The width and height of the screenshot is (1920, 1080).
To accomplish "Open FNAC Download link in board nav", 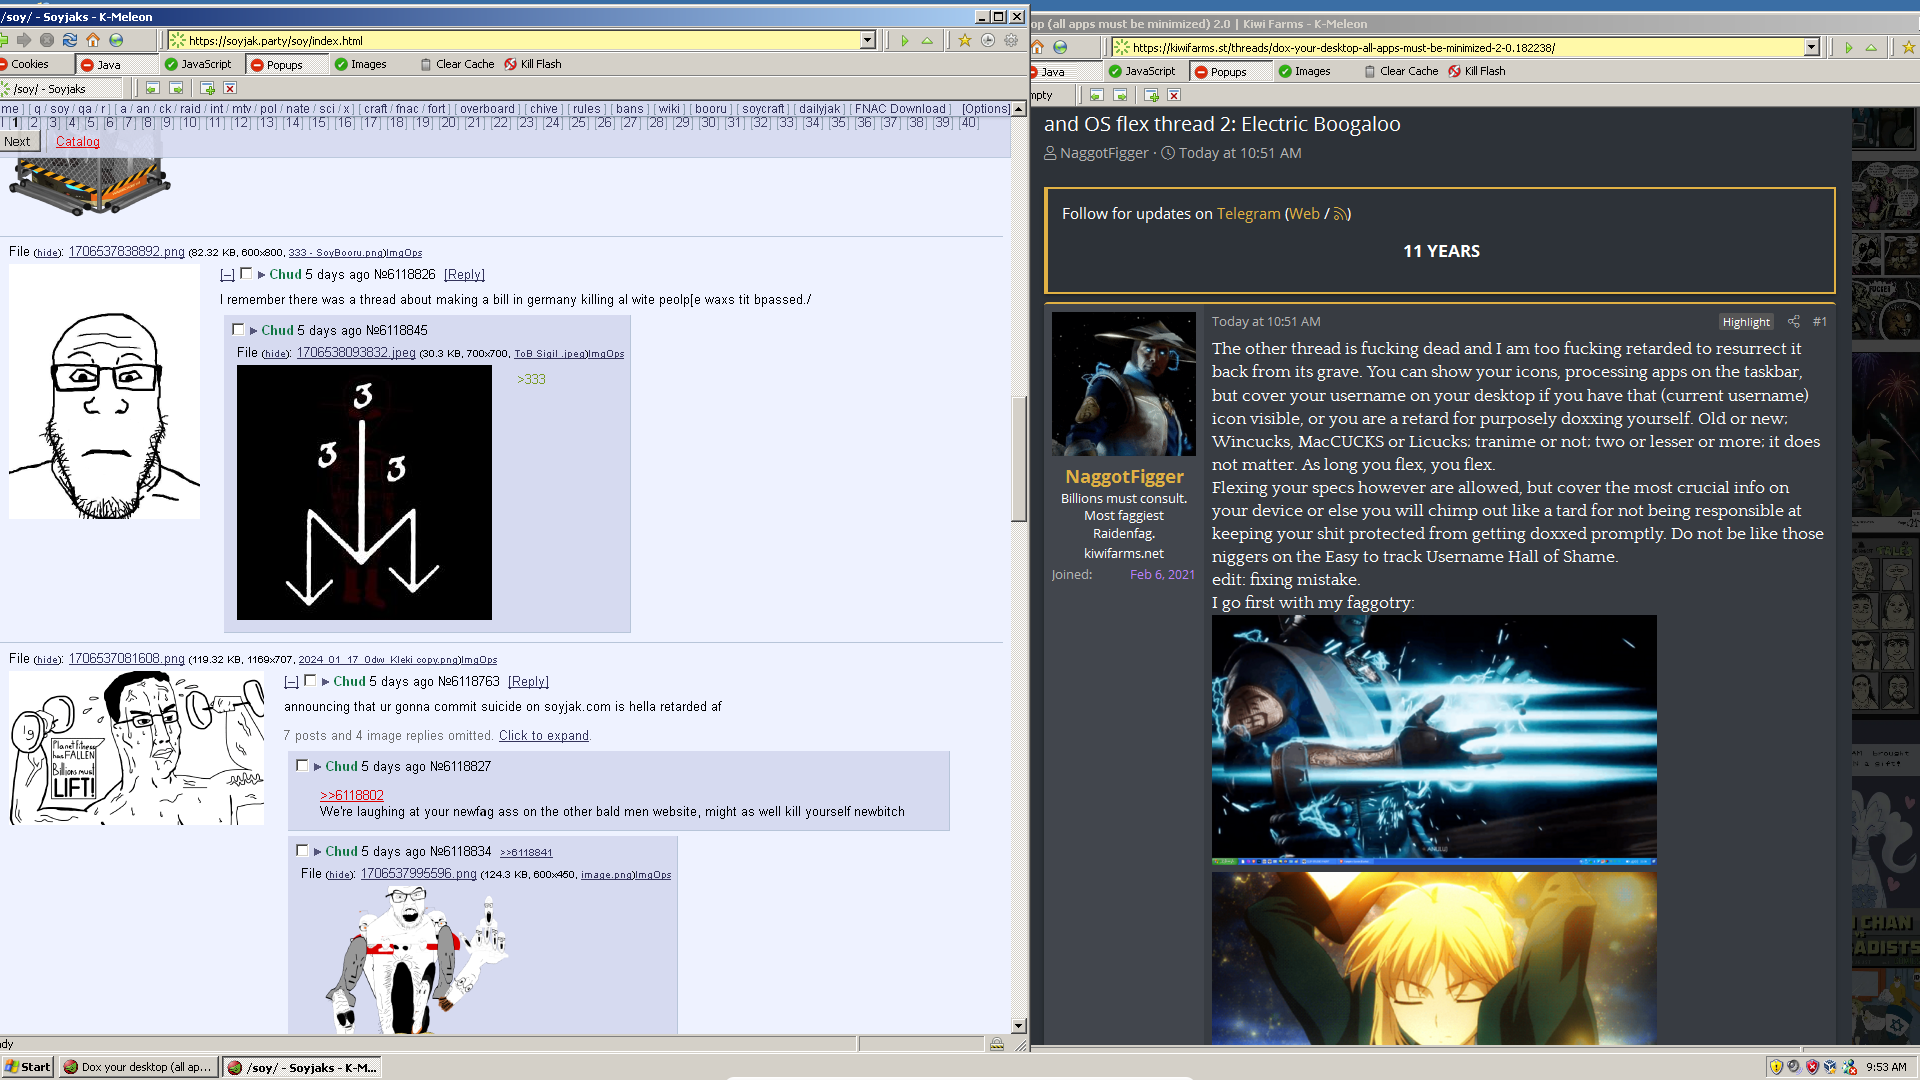I will coord(900,109).
